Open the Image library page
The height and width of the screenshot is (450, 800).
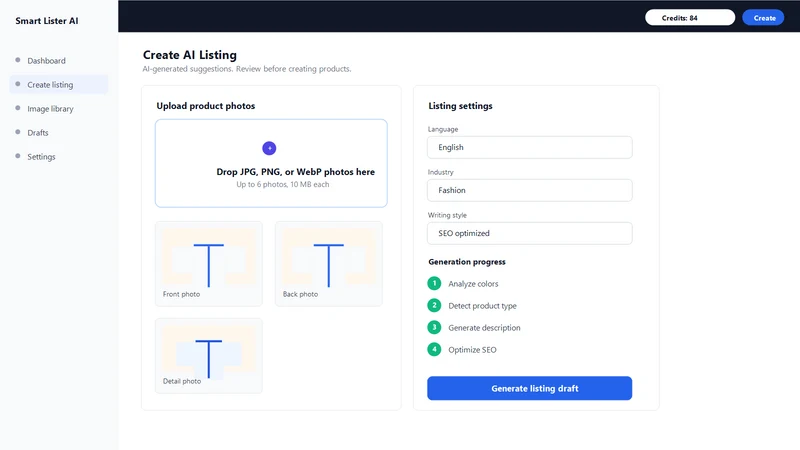point(58,109)
